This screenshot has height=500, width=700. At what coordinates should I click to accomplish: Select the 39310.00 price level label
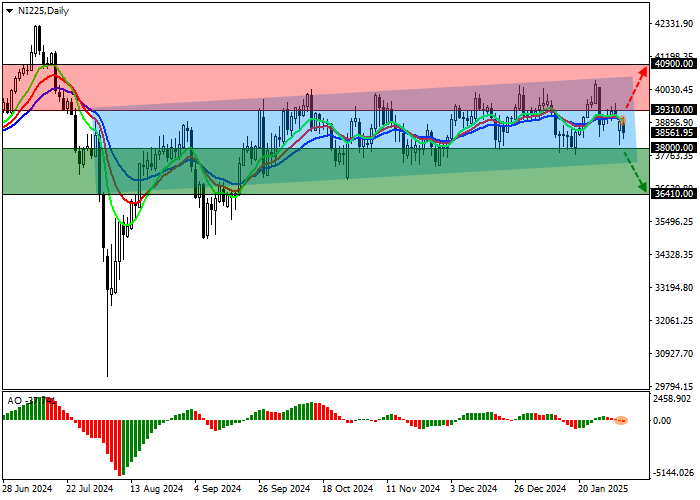(672, 110)
